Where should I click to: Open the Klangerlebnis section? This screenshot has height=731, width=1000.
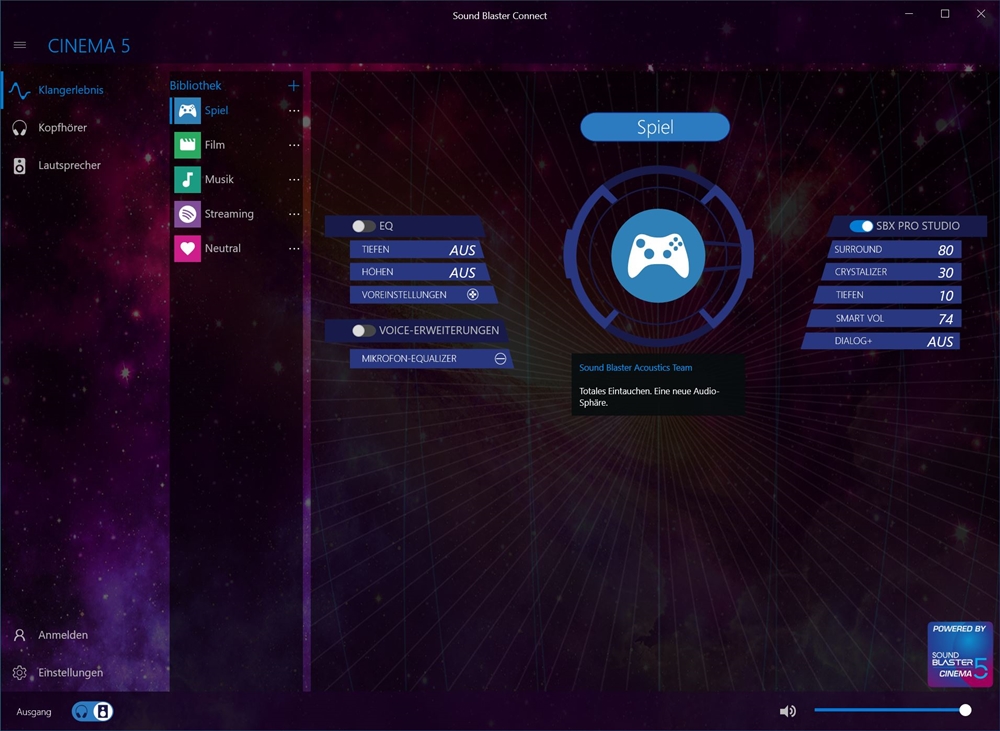[x=71, y=90]
